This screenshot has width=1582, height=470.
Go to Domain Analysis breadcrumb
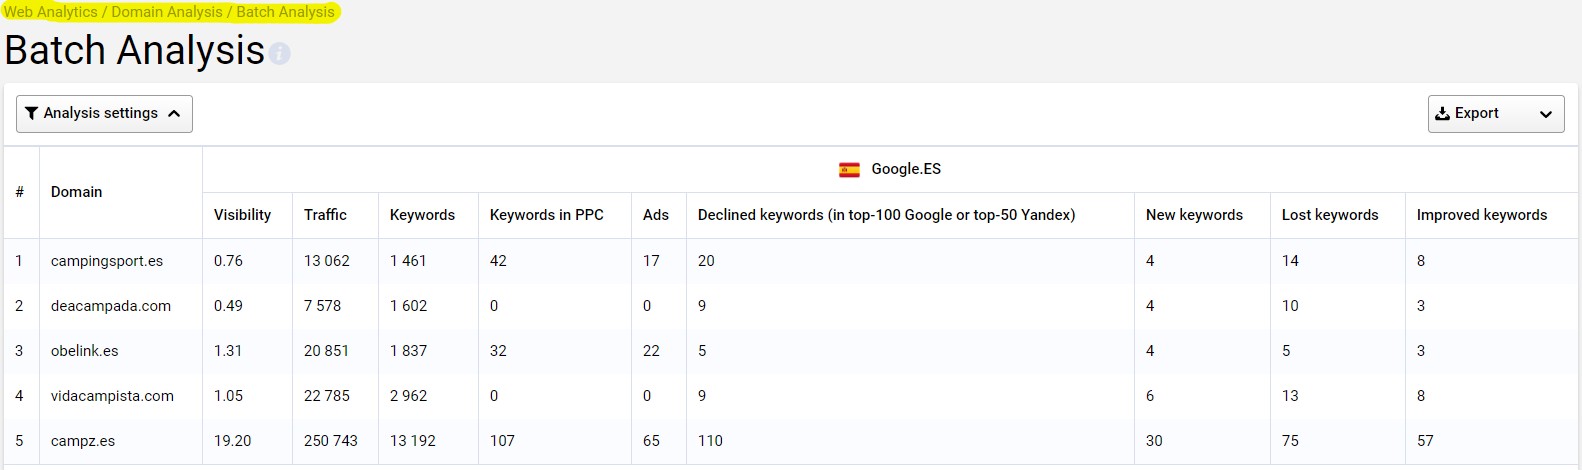click(x=167, y=12)
